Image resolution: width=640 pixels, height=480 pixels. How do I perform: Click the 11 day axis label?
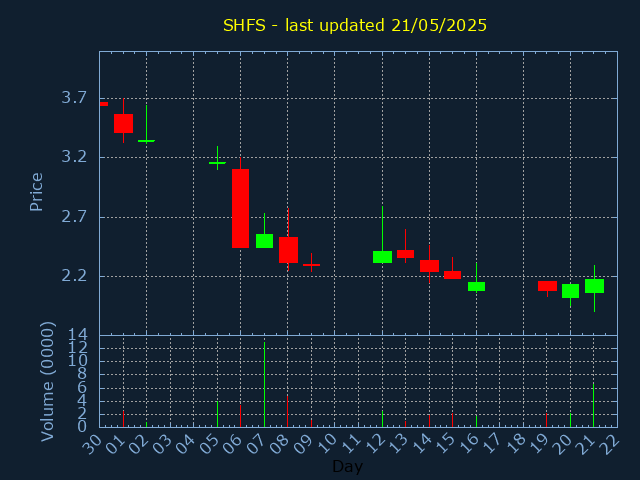click(351, 444)
